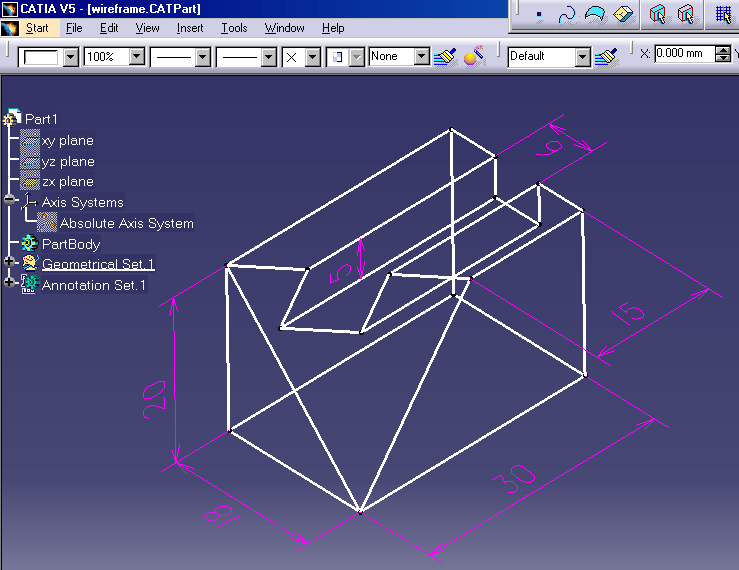Image resolution: width=739 pixels, height=570 pixels.
Task: Open the Edit menu
Action: (109, 28)
